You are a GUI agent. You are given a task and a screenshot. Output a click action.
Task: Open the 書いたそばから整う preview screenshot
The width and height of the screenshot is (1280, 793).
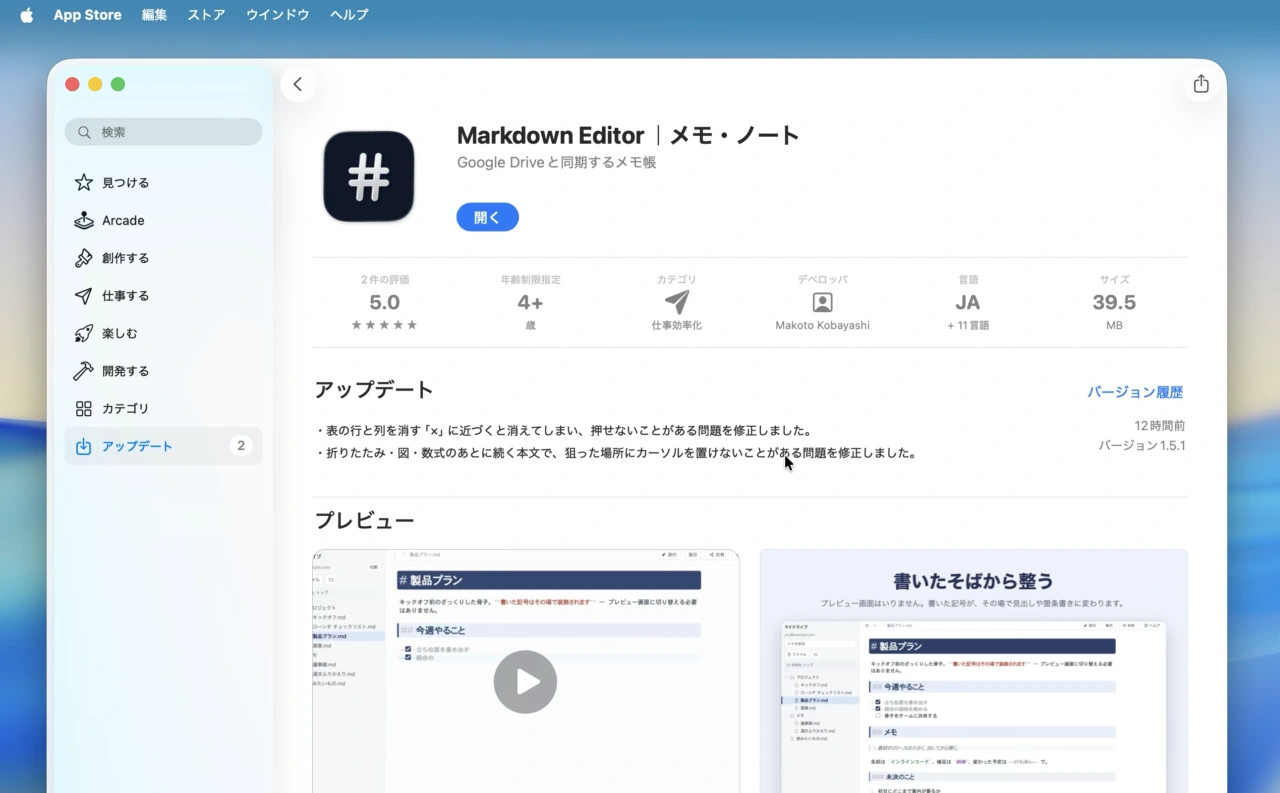[973, 671]
